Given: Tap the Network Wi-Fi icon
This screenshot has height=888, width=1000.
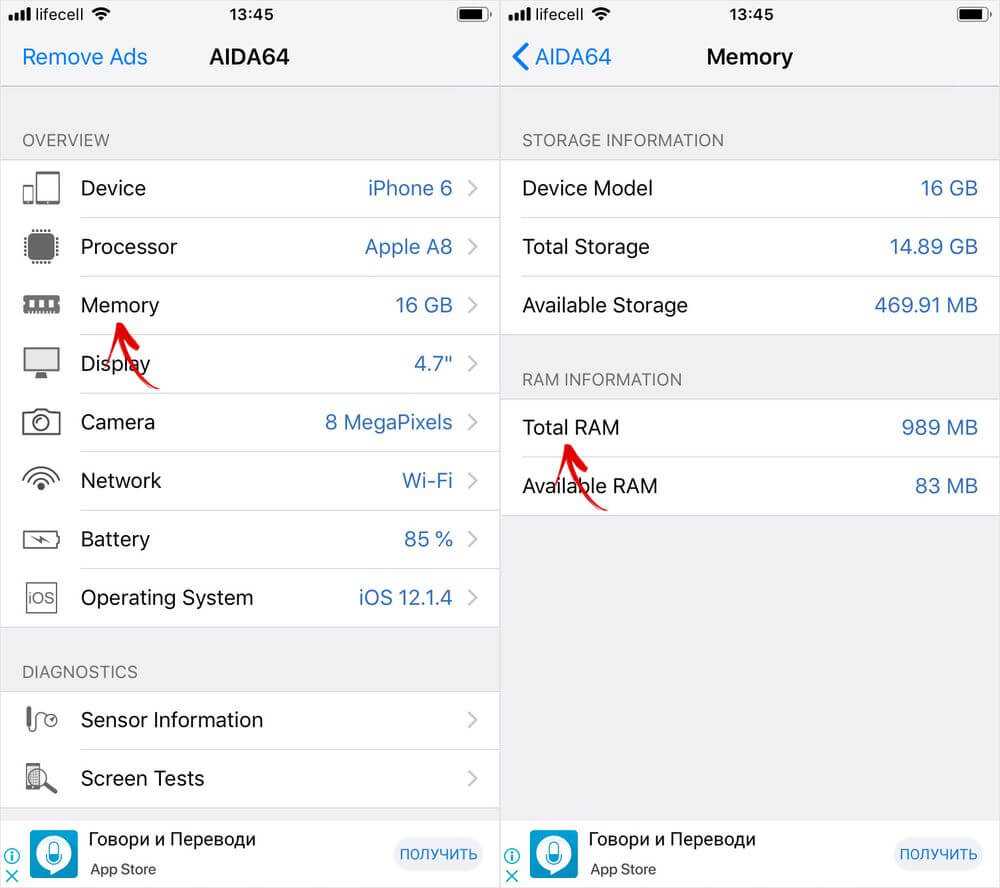Looking at the screenshot, I should point(41,480).
